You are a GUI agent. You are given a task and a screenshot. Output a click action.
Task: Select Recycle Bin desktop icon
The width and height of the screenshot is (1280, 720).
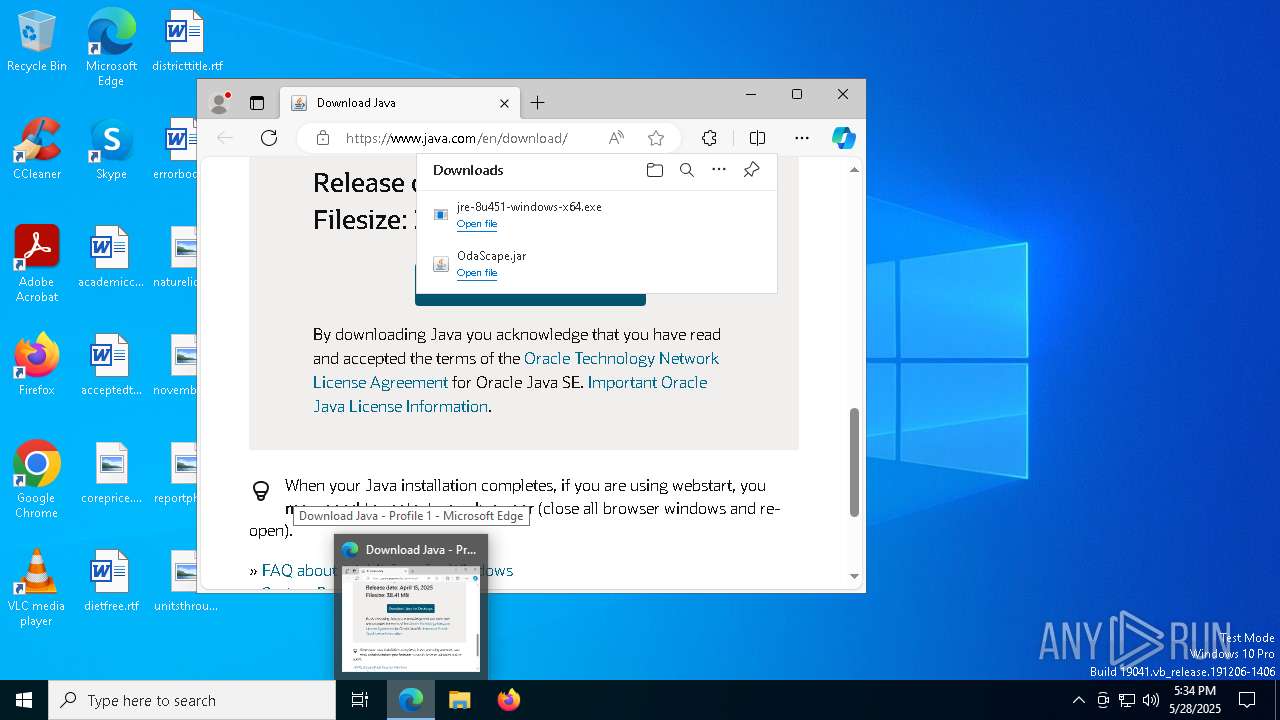click(x=37, y=41)
